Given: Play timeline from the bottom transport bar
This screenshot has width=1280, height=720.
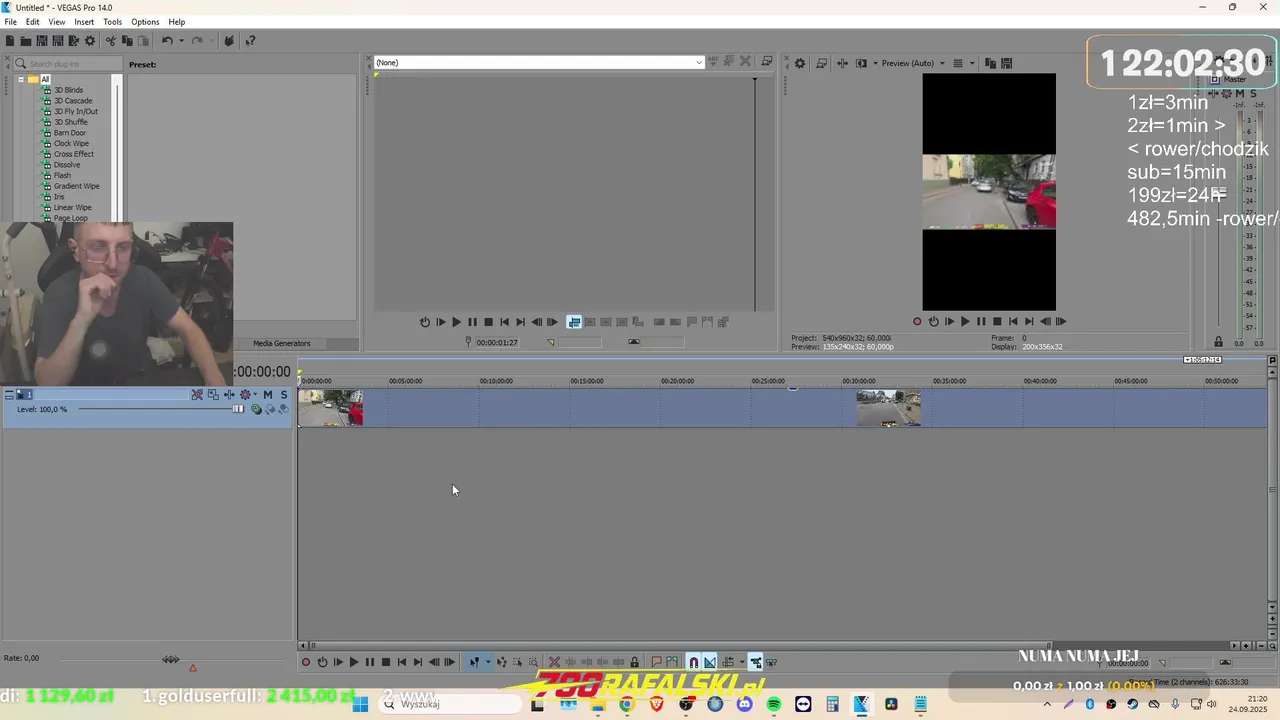Looking at the screenshot, I should [x=353, y=662].
